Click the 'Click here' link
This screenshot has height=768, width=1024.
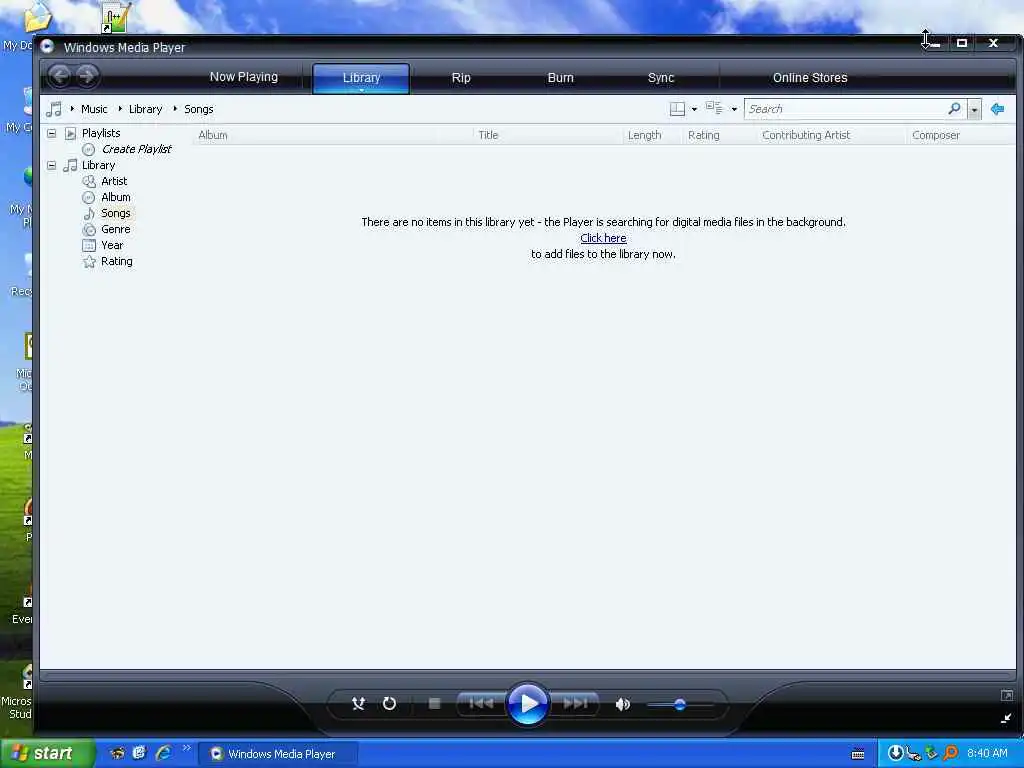(x=603, y=238)
